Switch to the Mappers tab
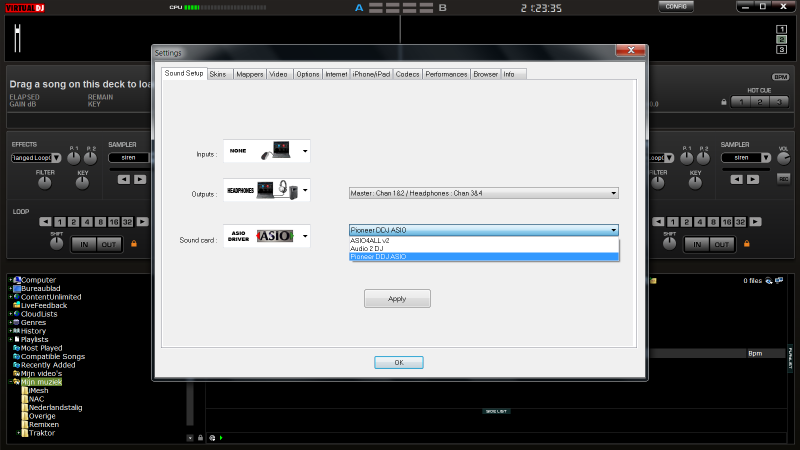Screen dimensions: 800x450 249,74
